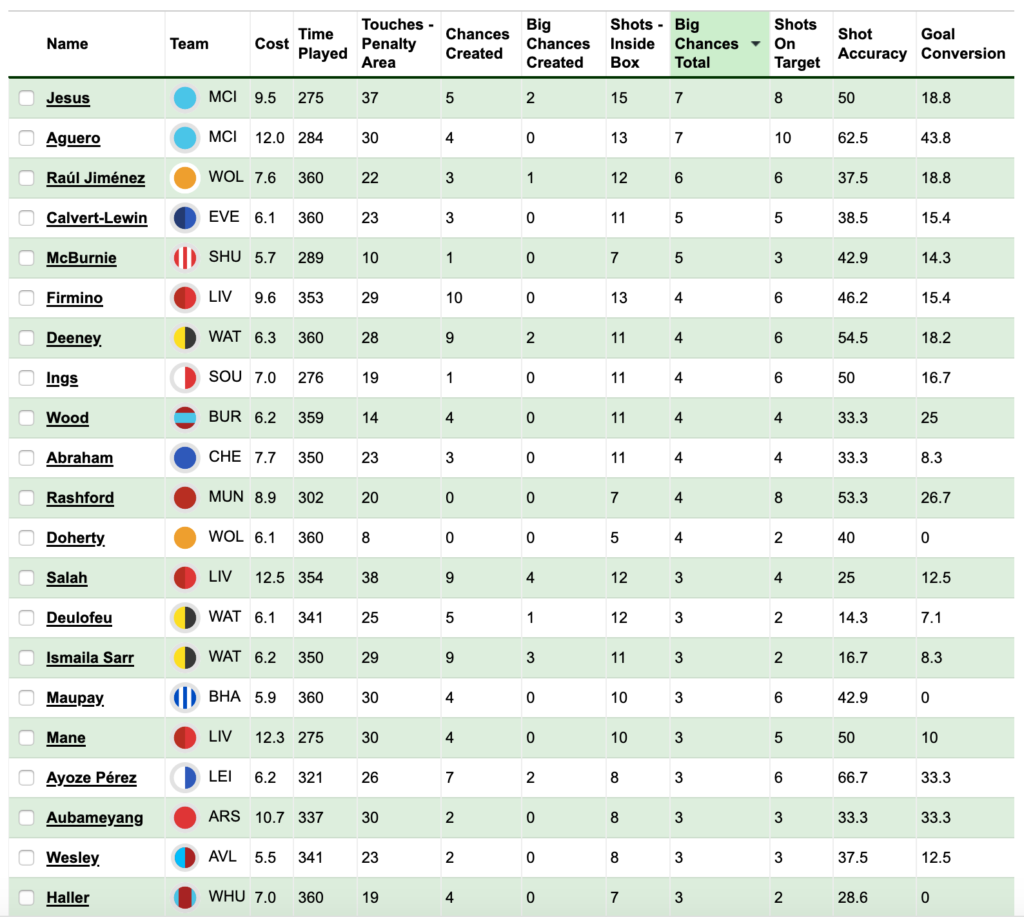Click the striped SHU badge beside McBurnie

pyautogui.click(x=185, y=258)
